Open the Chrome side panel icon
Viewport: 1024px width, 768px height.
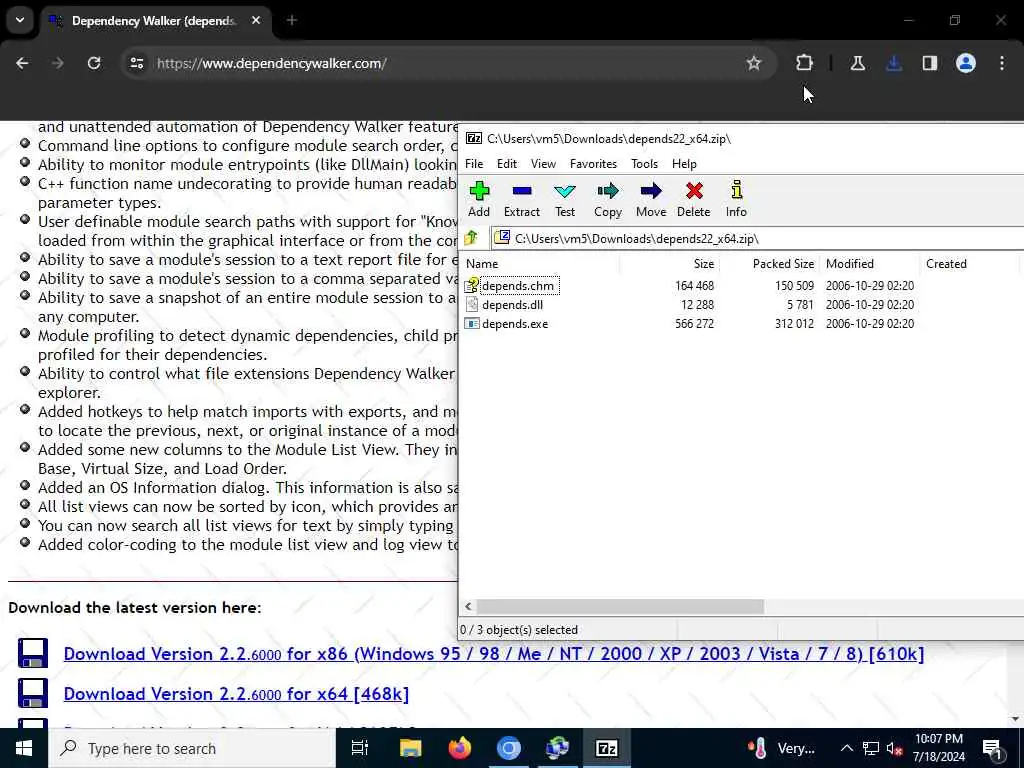(x=929, y=63)
